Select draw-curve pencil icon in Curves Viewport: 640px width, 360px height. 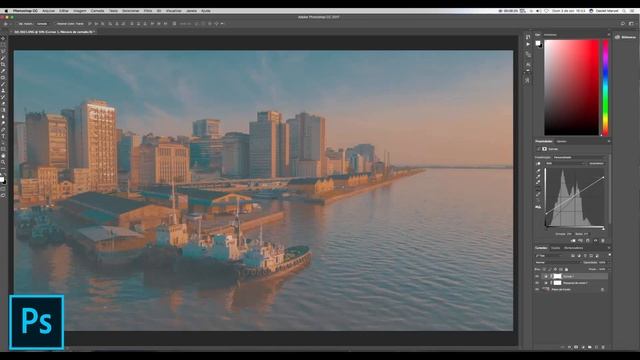(538, 195)
